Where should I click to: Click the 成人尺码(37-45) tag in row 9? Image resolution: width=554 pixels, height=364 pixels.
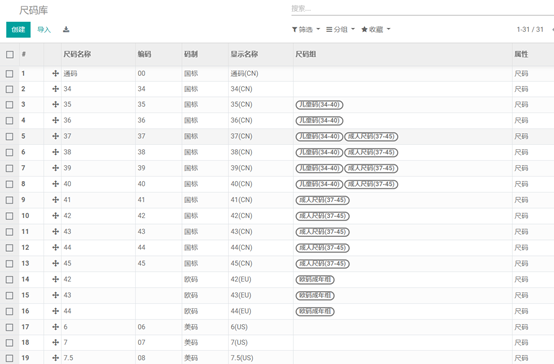pyautogui.click(x=323, y=200)
